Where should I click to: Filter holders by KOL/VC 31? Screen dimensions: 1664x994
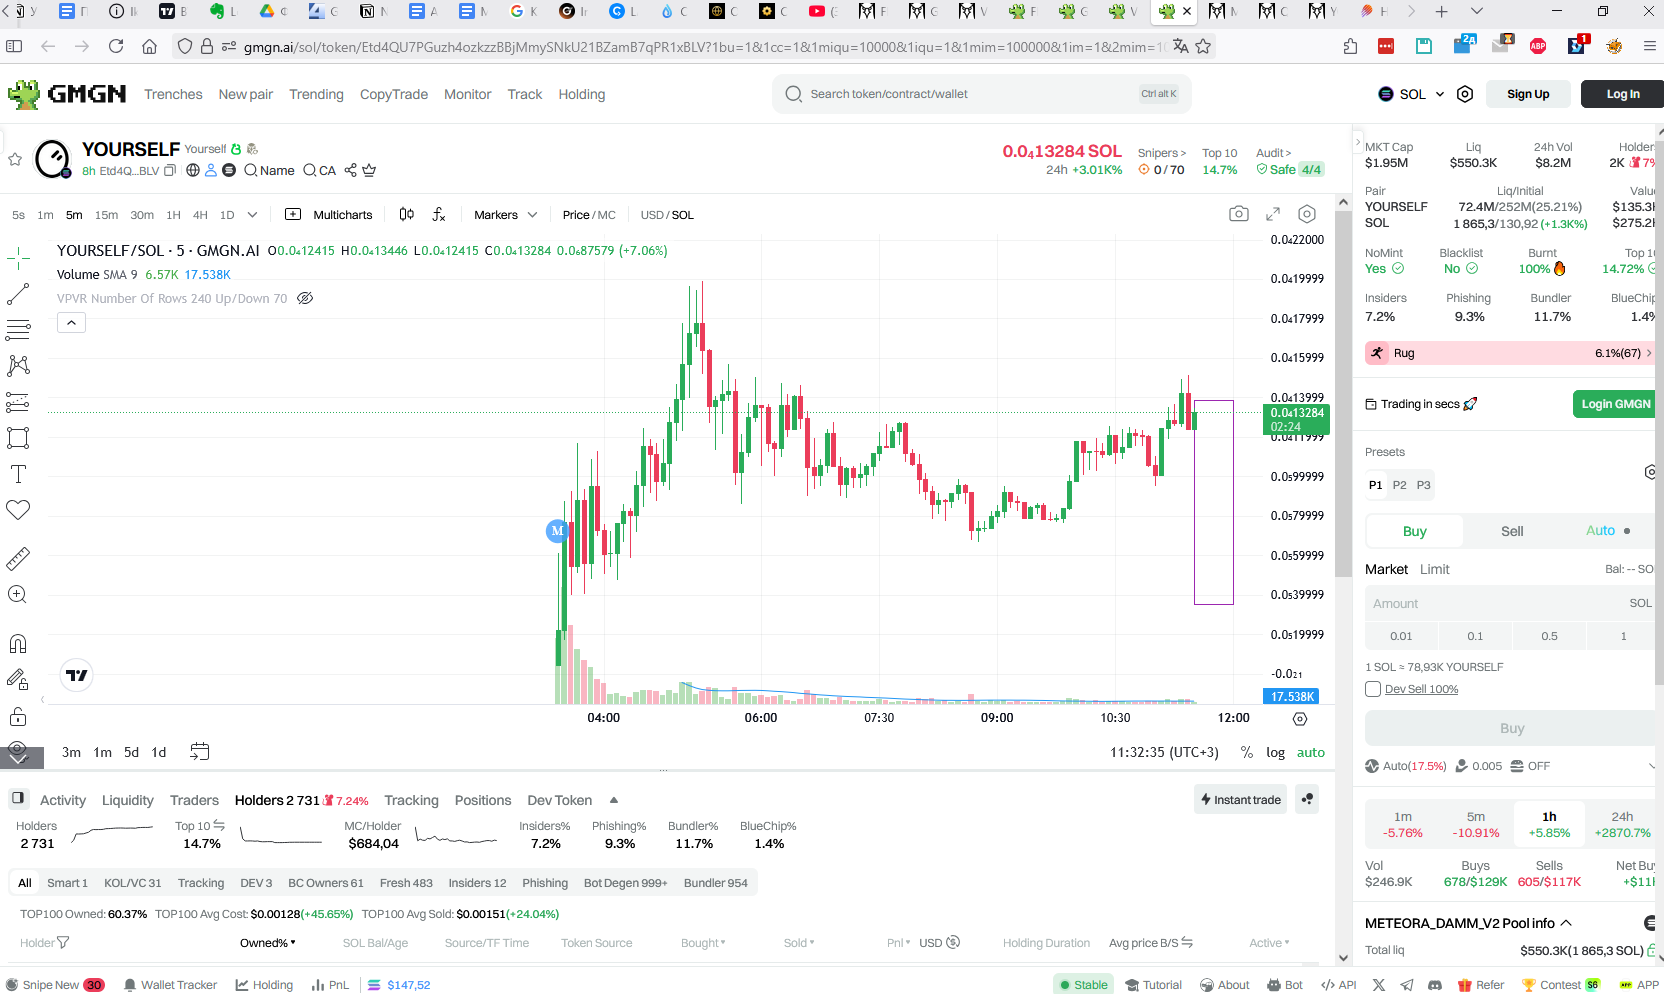tap(133, 883)
